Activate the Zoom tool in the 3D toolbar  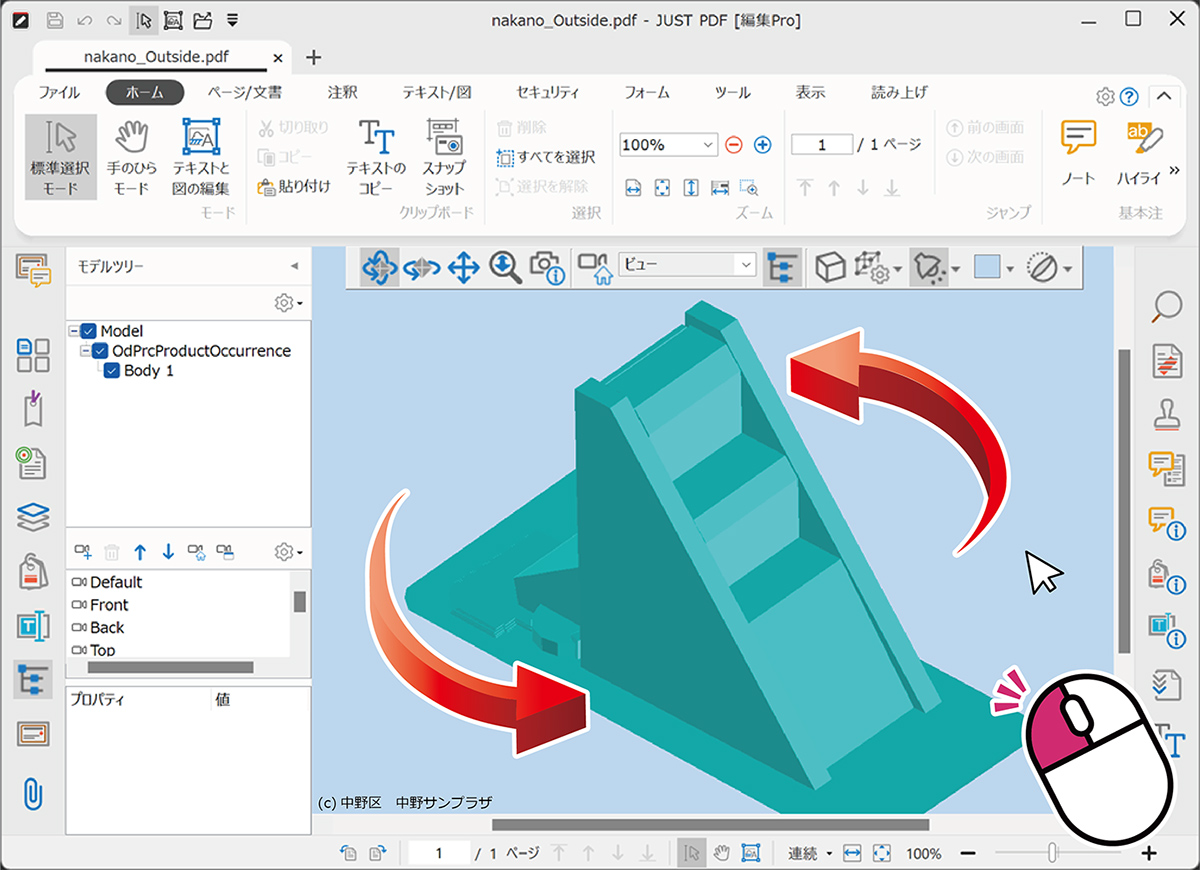(505, 268)
